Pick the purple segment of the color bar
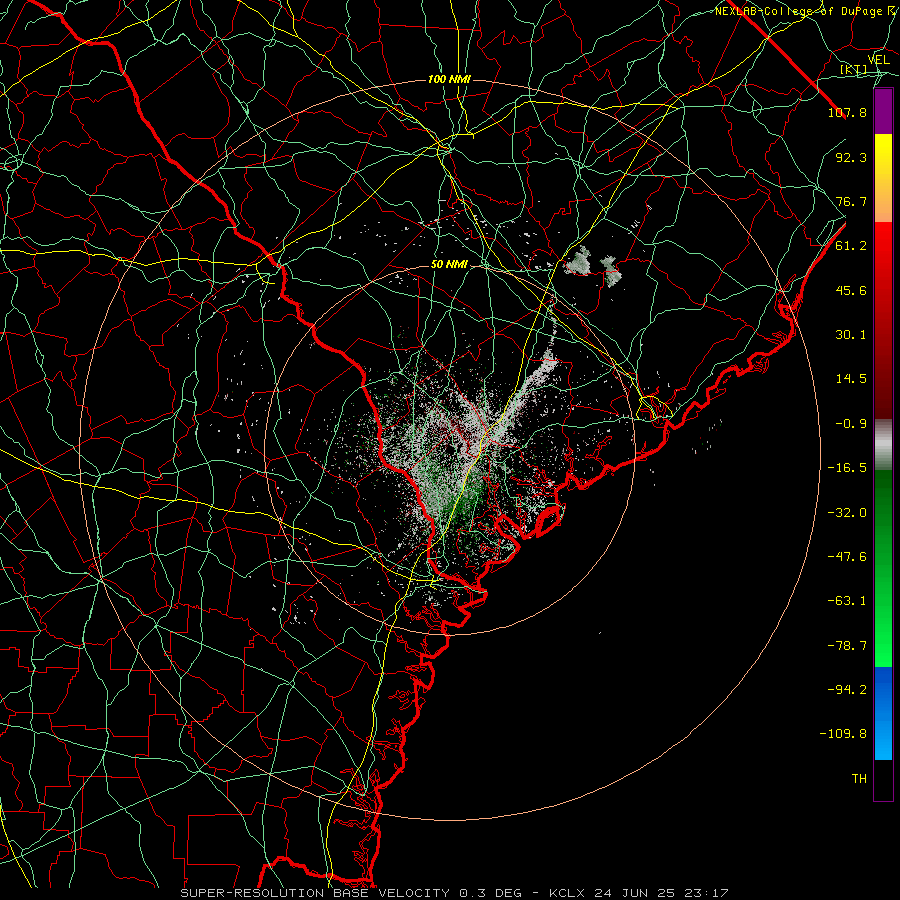 [x=883, y=112]
